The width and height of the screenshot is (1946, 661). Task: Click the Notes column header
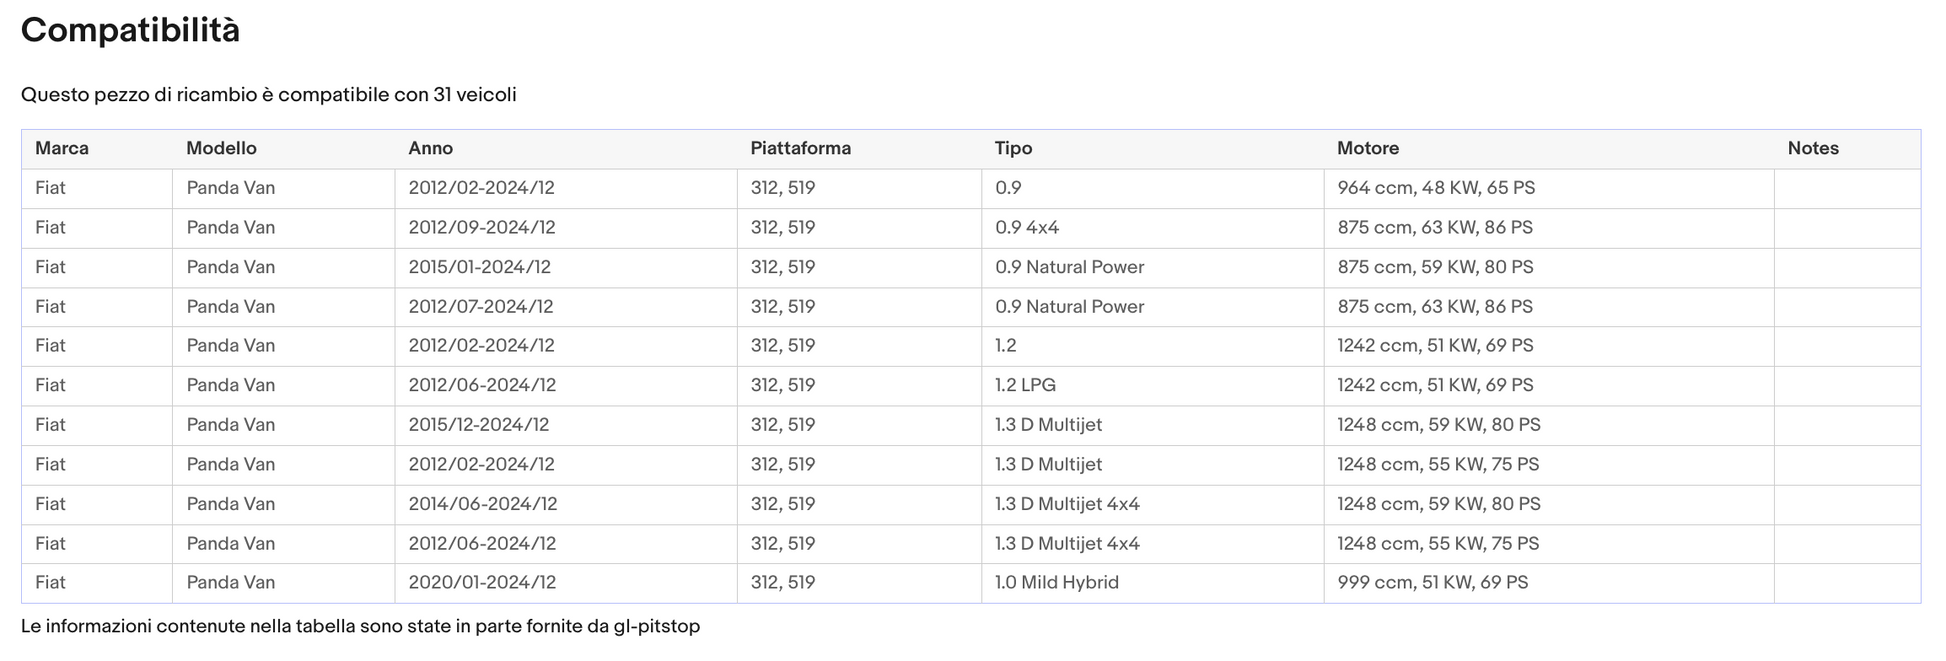tap(1813, 148)
